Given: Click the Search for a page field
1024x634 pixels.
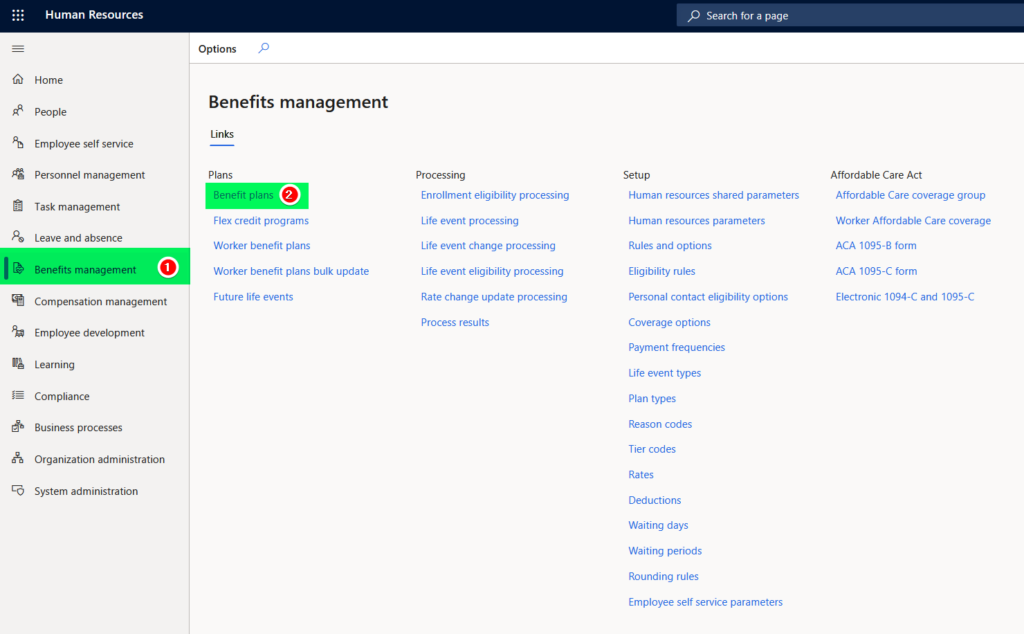Looking at the screenshot, I should pyautogui.click(x=850, y=15).
